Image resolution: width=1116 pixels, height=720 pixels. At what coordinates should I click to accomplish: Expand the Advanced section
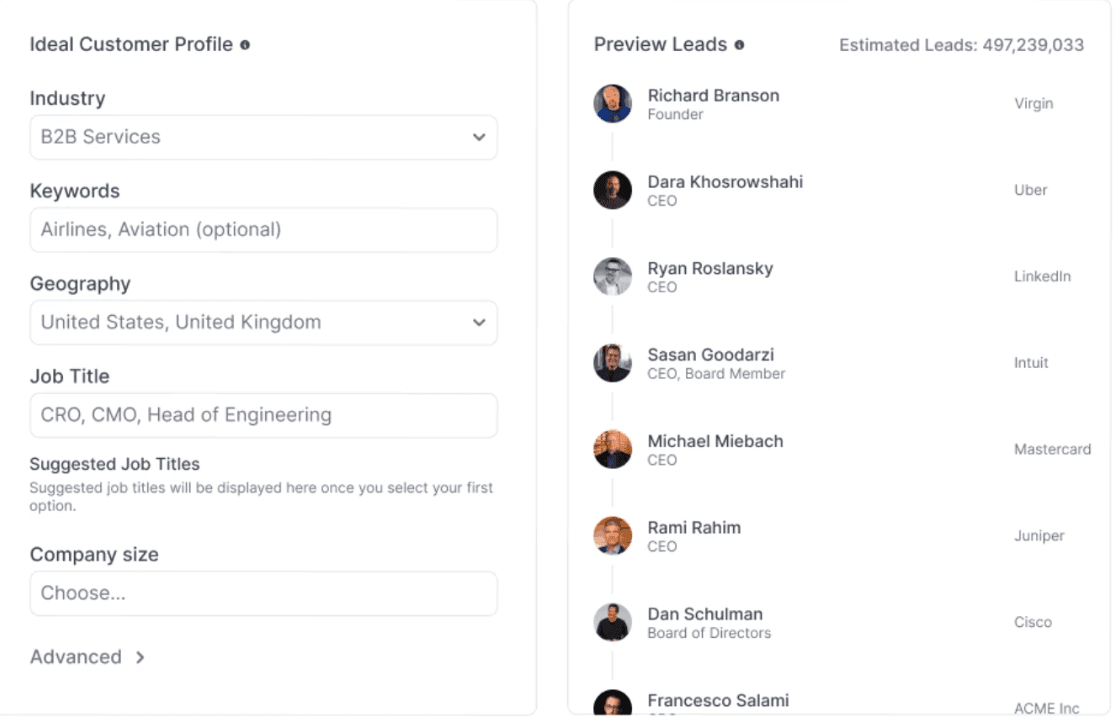[87, 657]
